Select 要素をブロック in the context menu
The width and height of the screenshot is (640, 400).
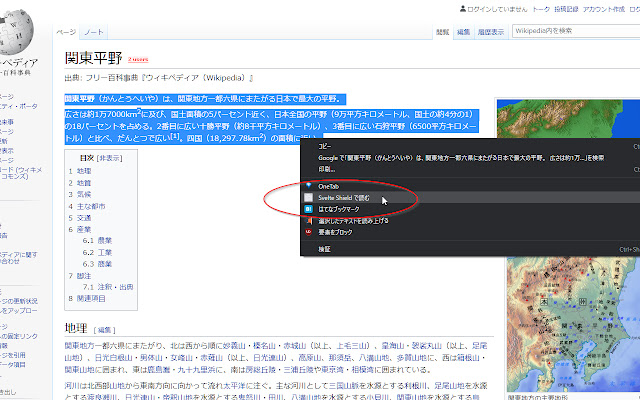(470, 232)
